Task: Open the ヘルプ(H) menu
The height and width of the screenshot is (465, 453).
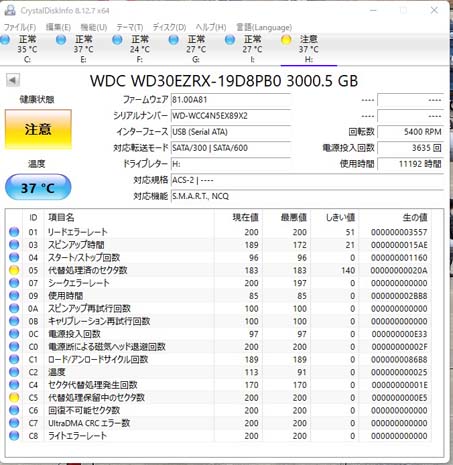Action: pos(211,27)
